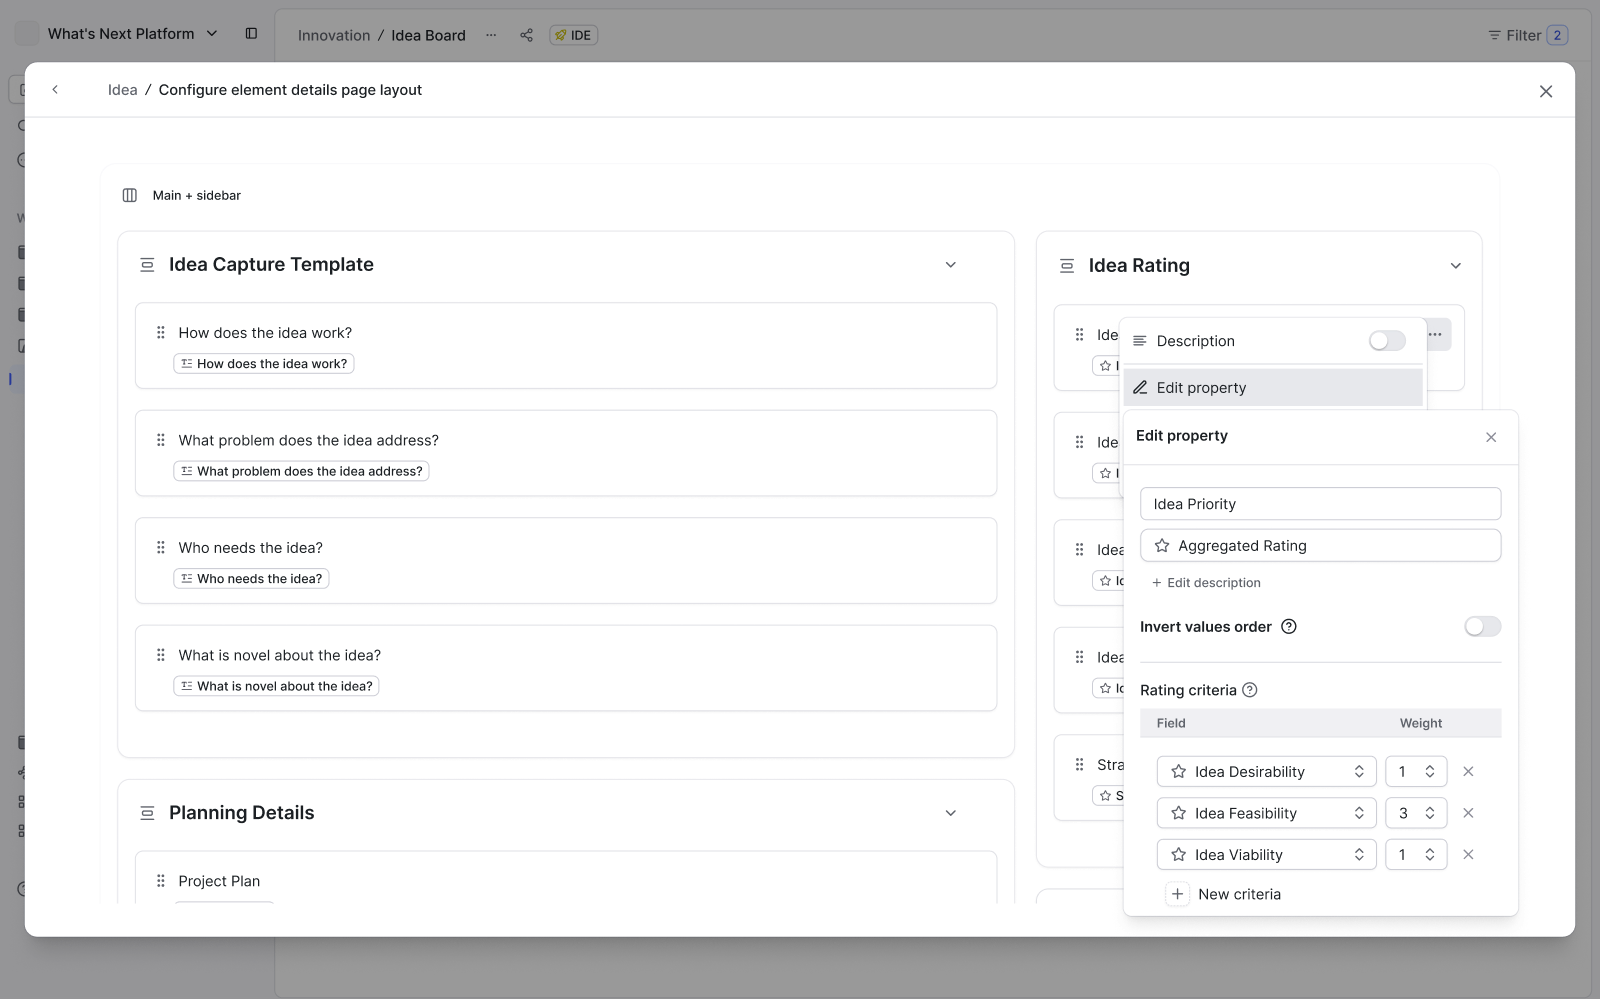Click drag handle for Who needs the idea

tap(161, 547)
